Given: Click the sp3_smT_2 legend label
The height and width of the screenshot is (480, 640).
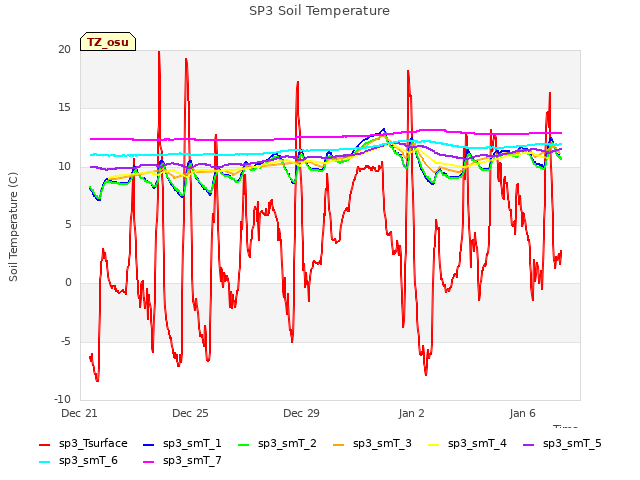Looking at the screenshot, I should [287, 443].
